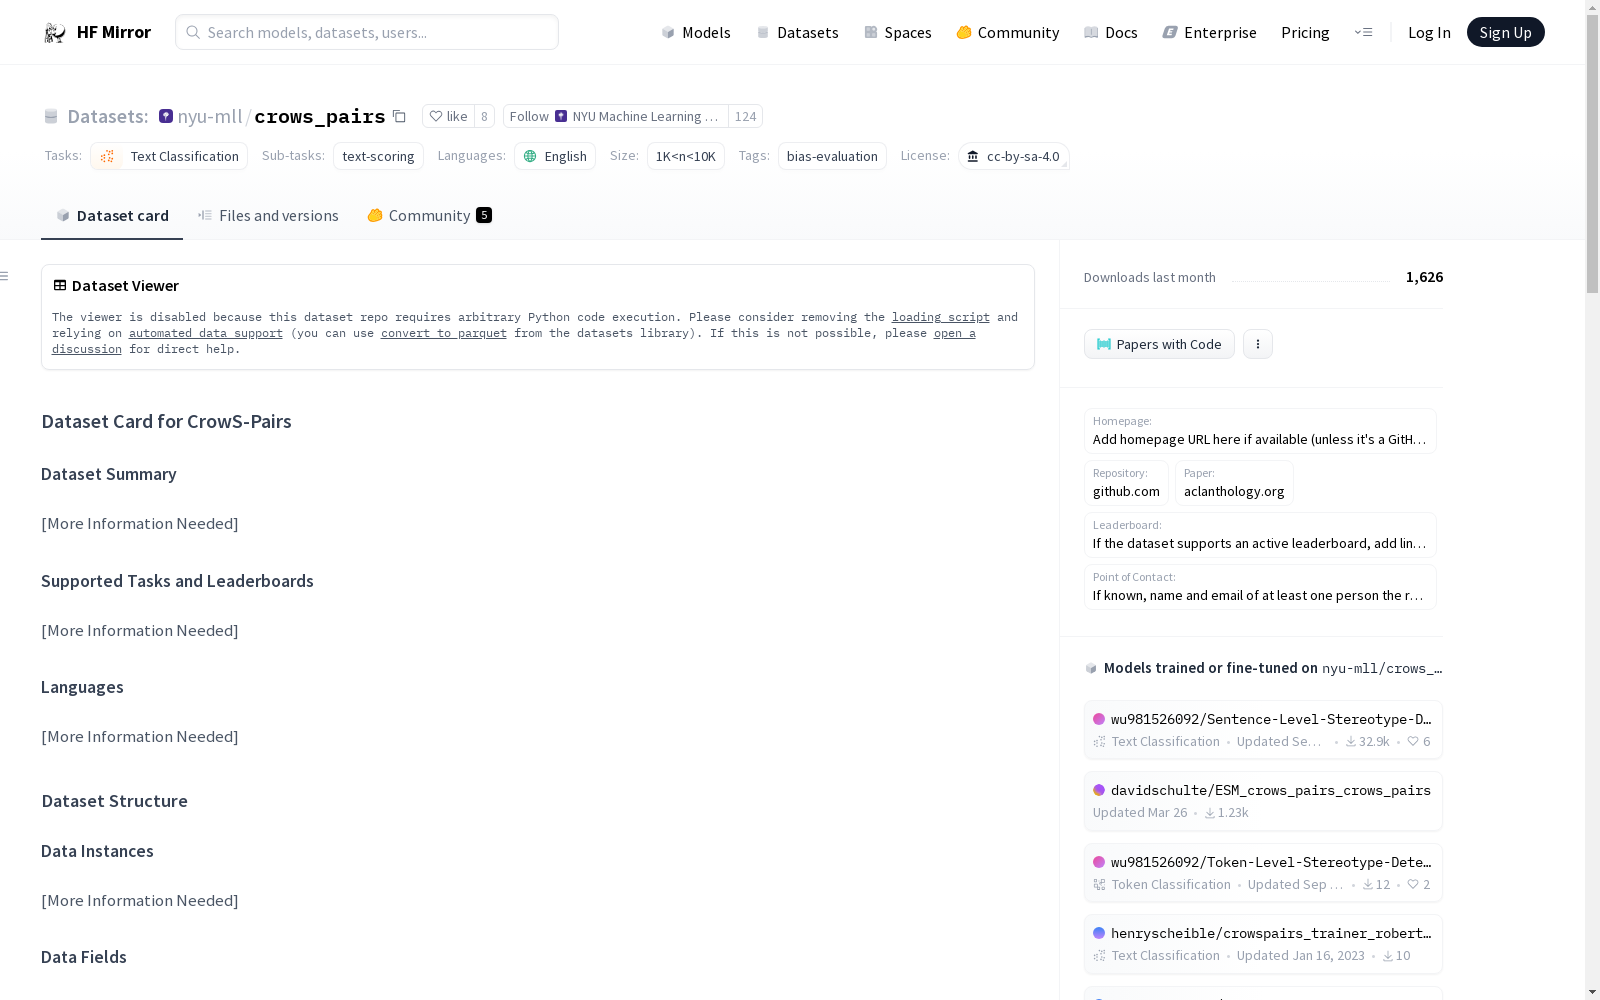Open the aclanthology.org paper link
Screen dimensions: 1600x1000
pos(1234,483)
